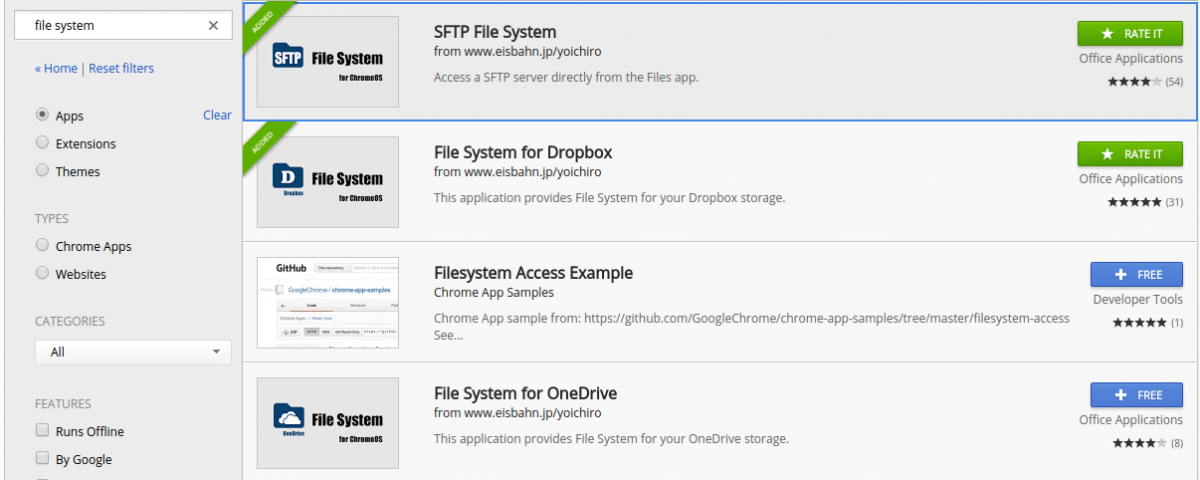This screenshot has width=1200, height=480.
Task: Click FREE button for Filesystem Access Example
Action: click(1137, 274)
